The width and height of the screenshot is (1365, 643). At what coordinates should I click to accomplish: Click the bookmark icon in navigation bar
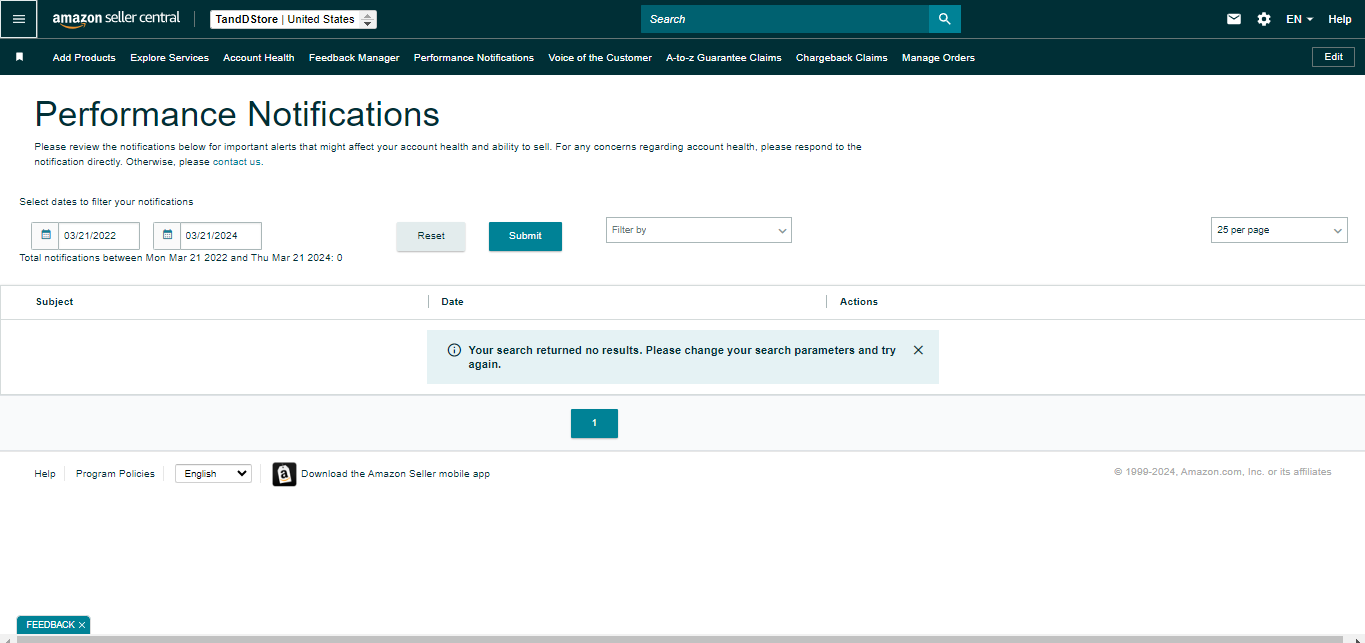coord(19,57)
